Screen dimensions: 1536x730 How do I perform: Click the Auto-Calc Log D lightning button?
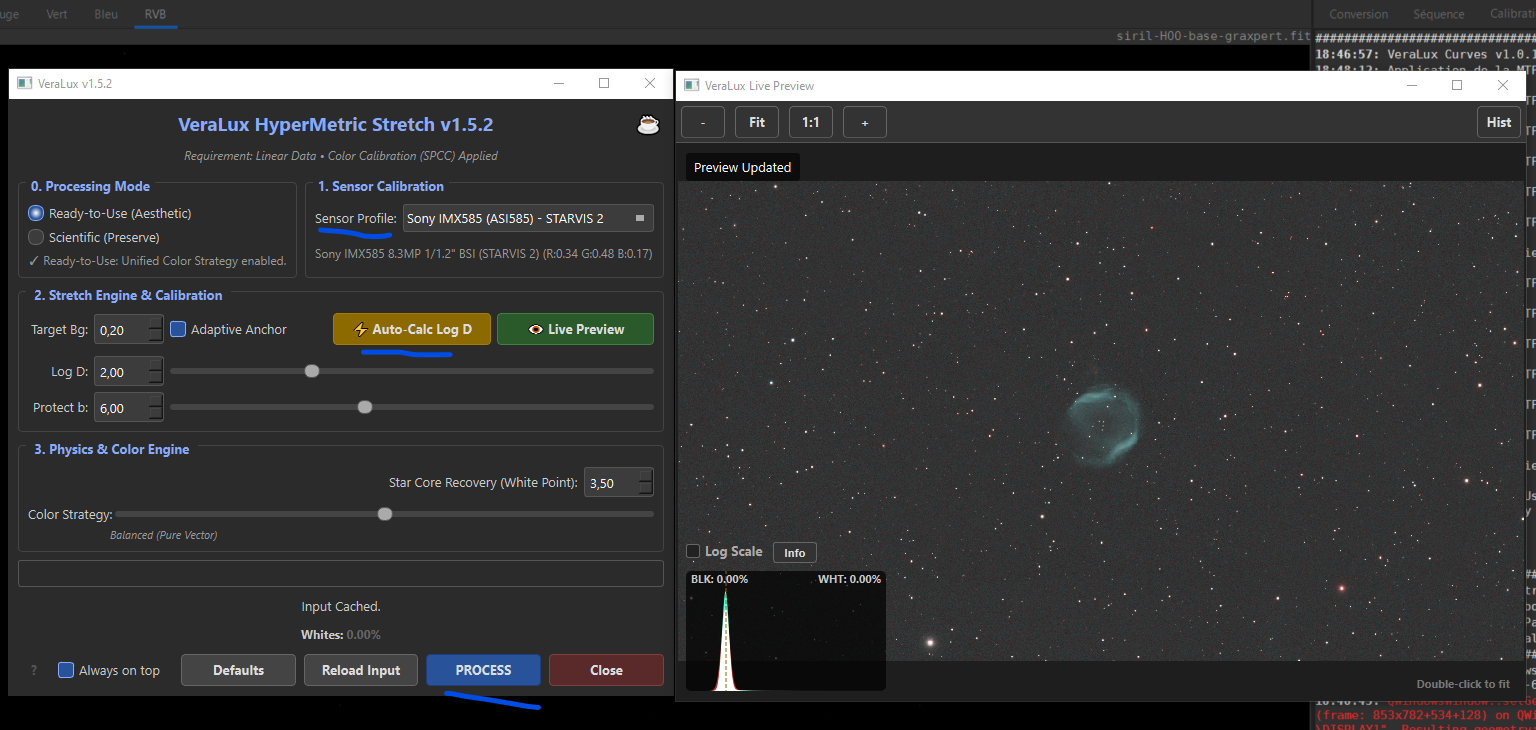click(x=412, y=329)
